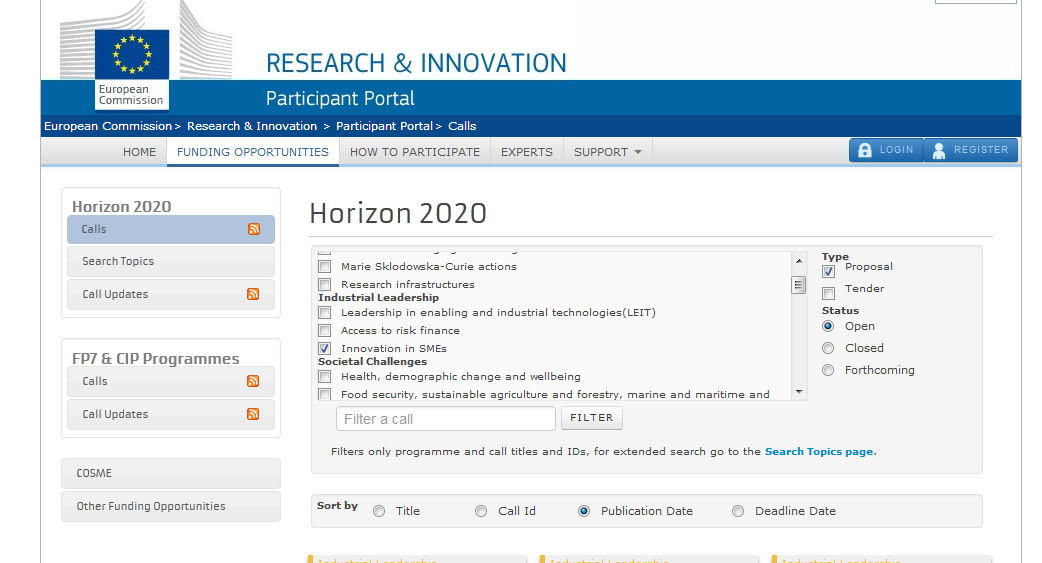Click the padlock icon on Login

(865, 150)
